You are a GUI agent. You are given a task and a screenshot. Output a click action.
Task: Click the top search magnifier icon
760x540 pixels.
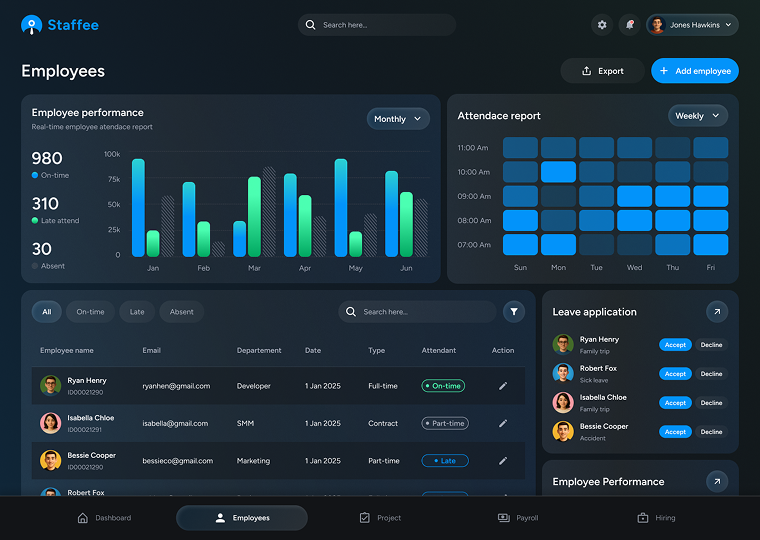click(x=310, y=25)
